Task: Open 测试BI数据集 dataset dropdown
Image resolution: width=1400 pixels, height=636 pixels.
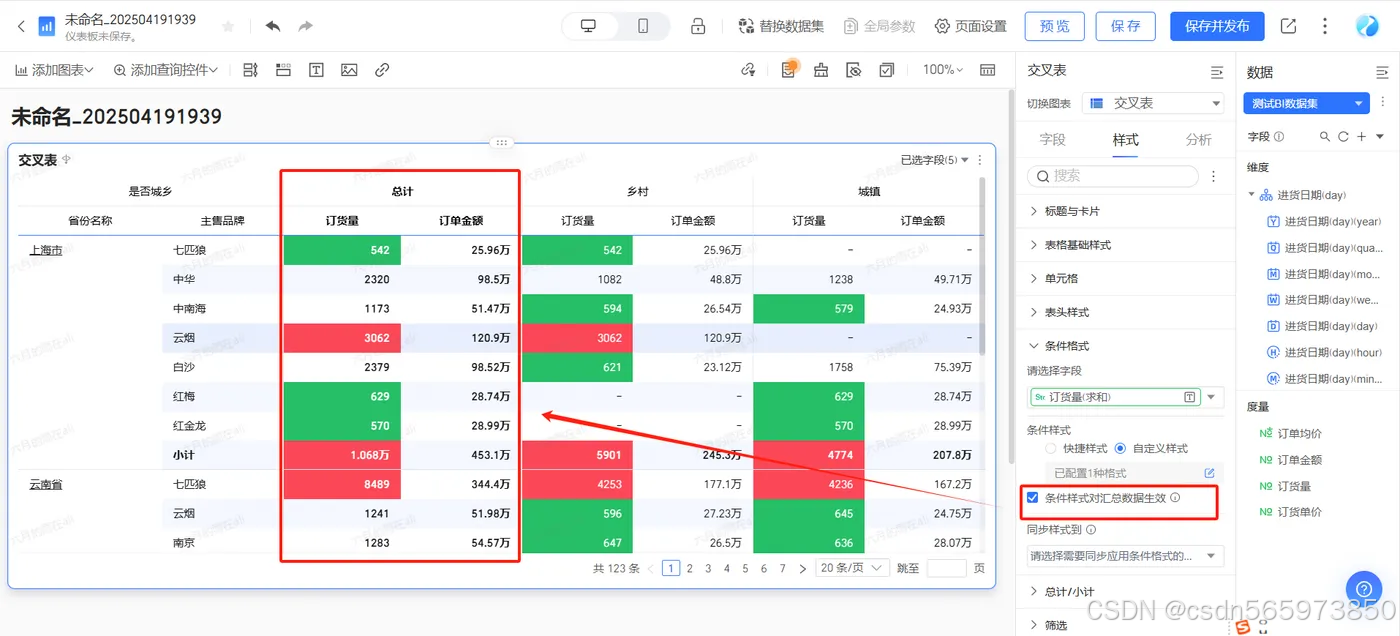Action: coord(1306,103)
